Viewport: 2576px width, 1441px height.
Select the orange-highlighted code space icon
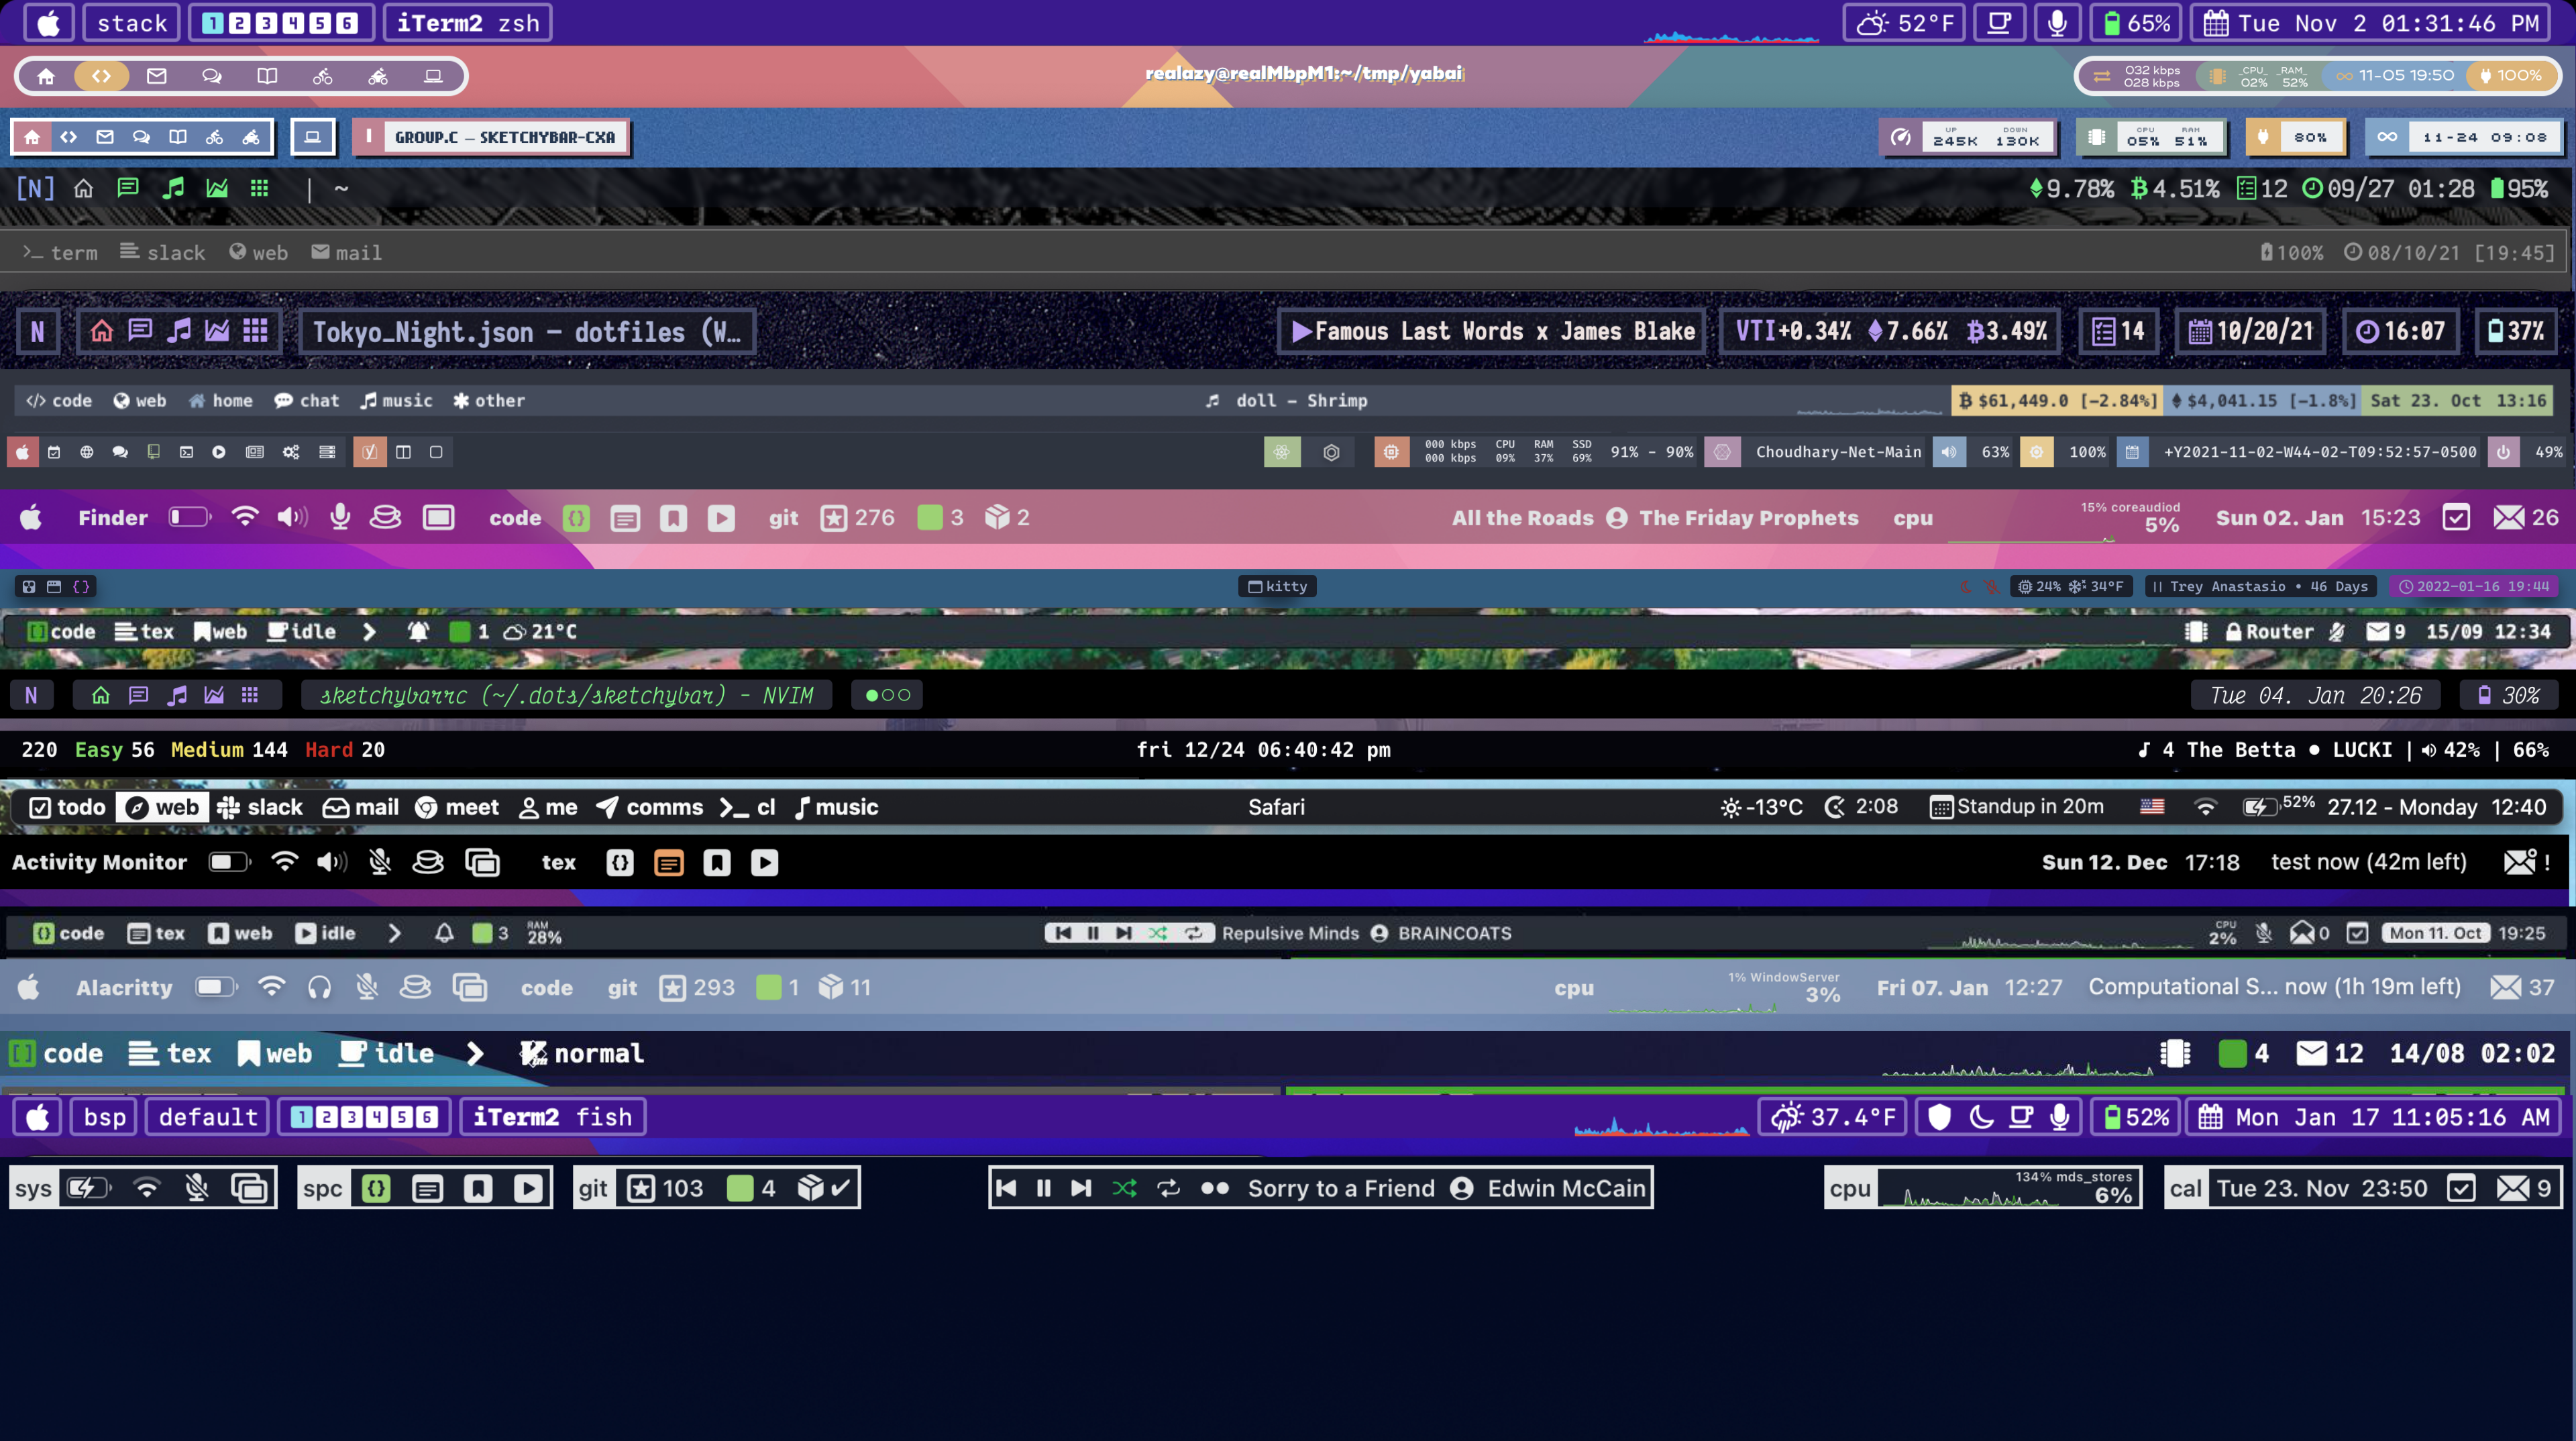tap(101, 76)
